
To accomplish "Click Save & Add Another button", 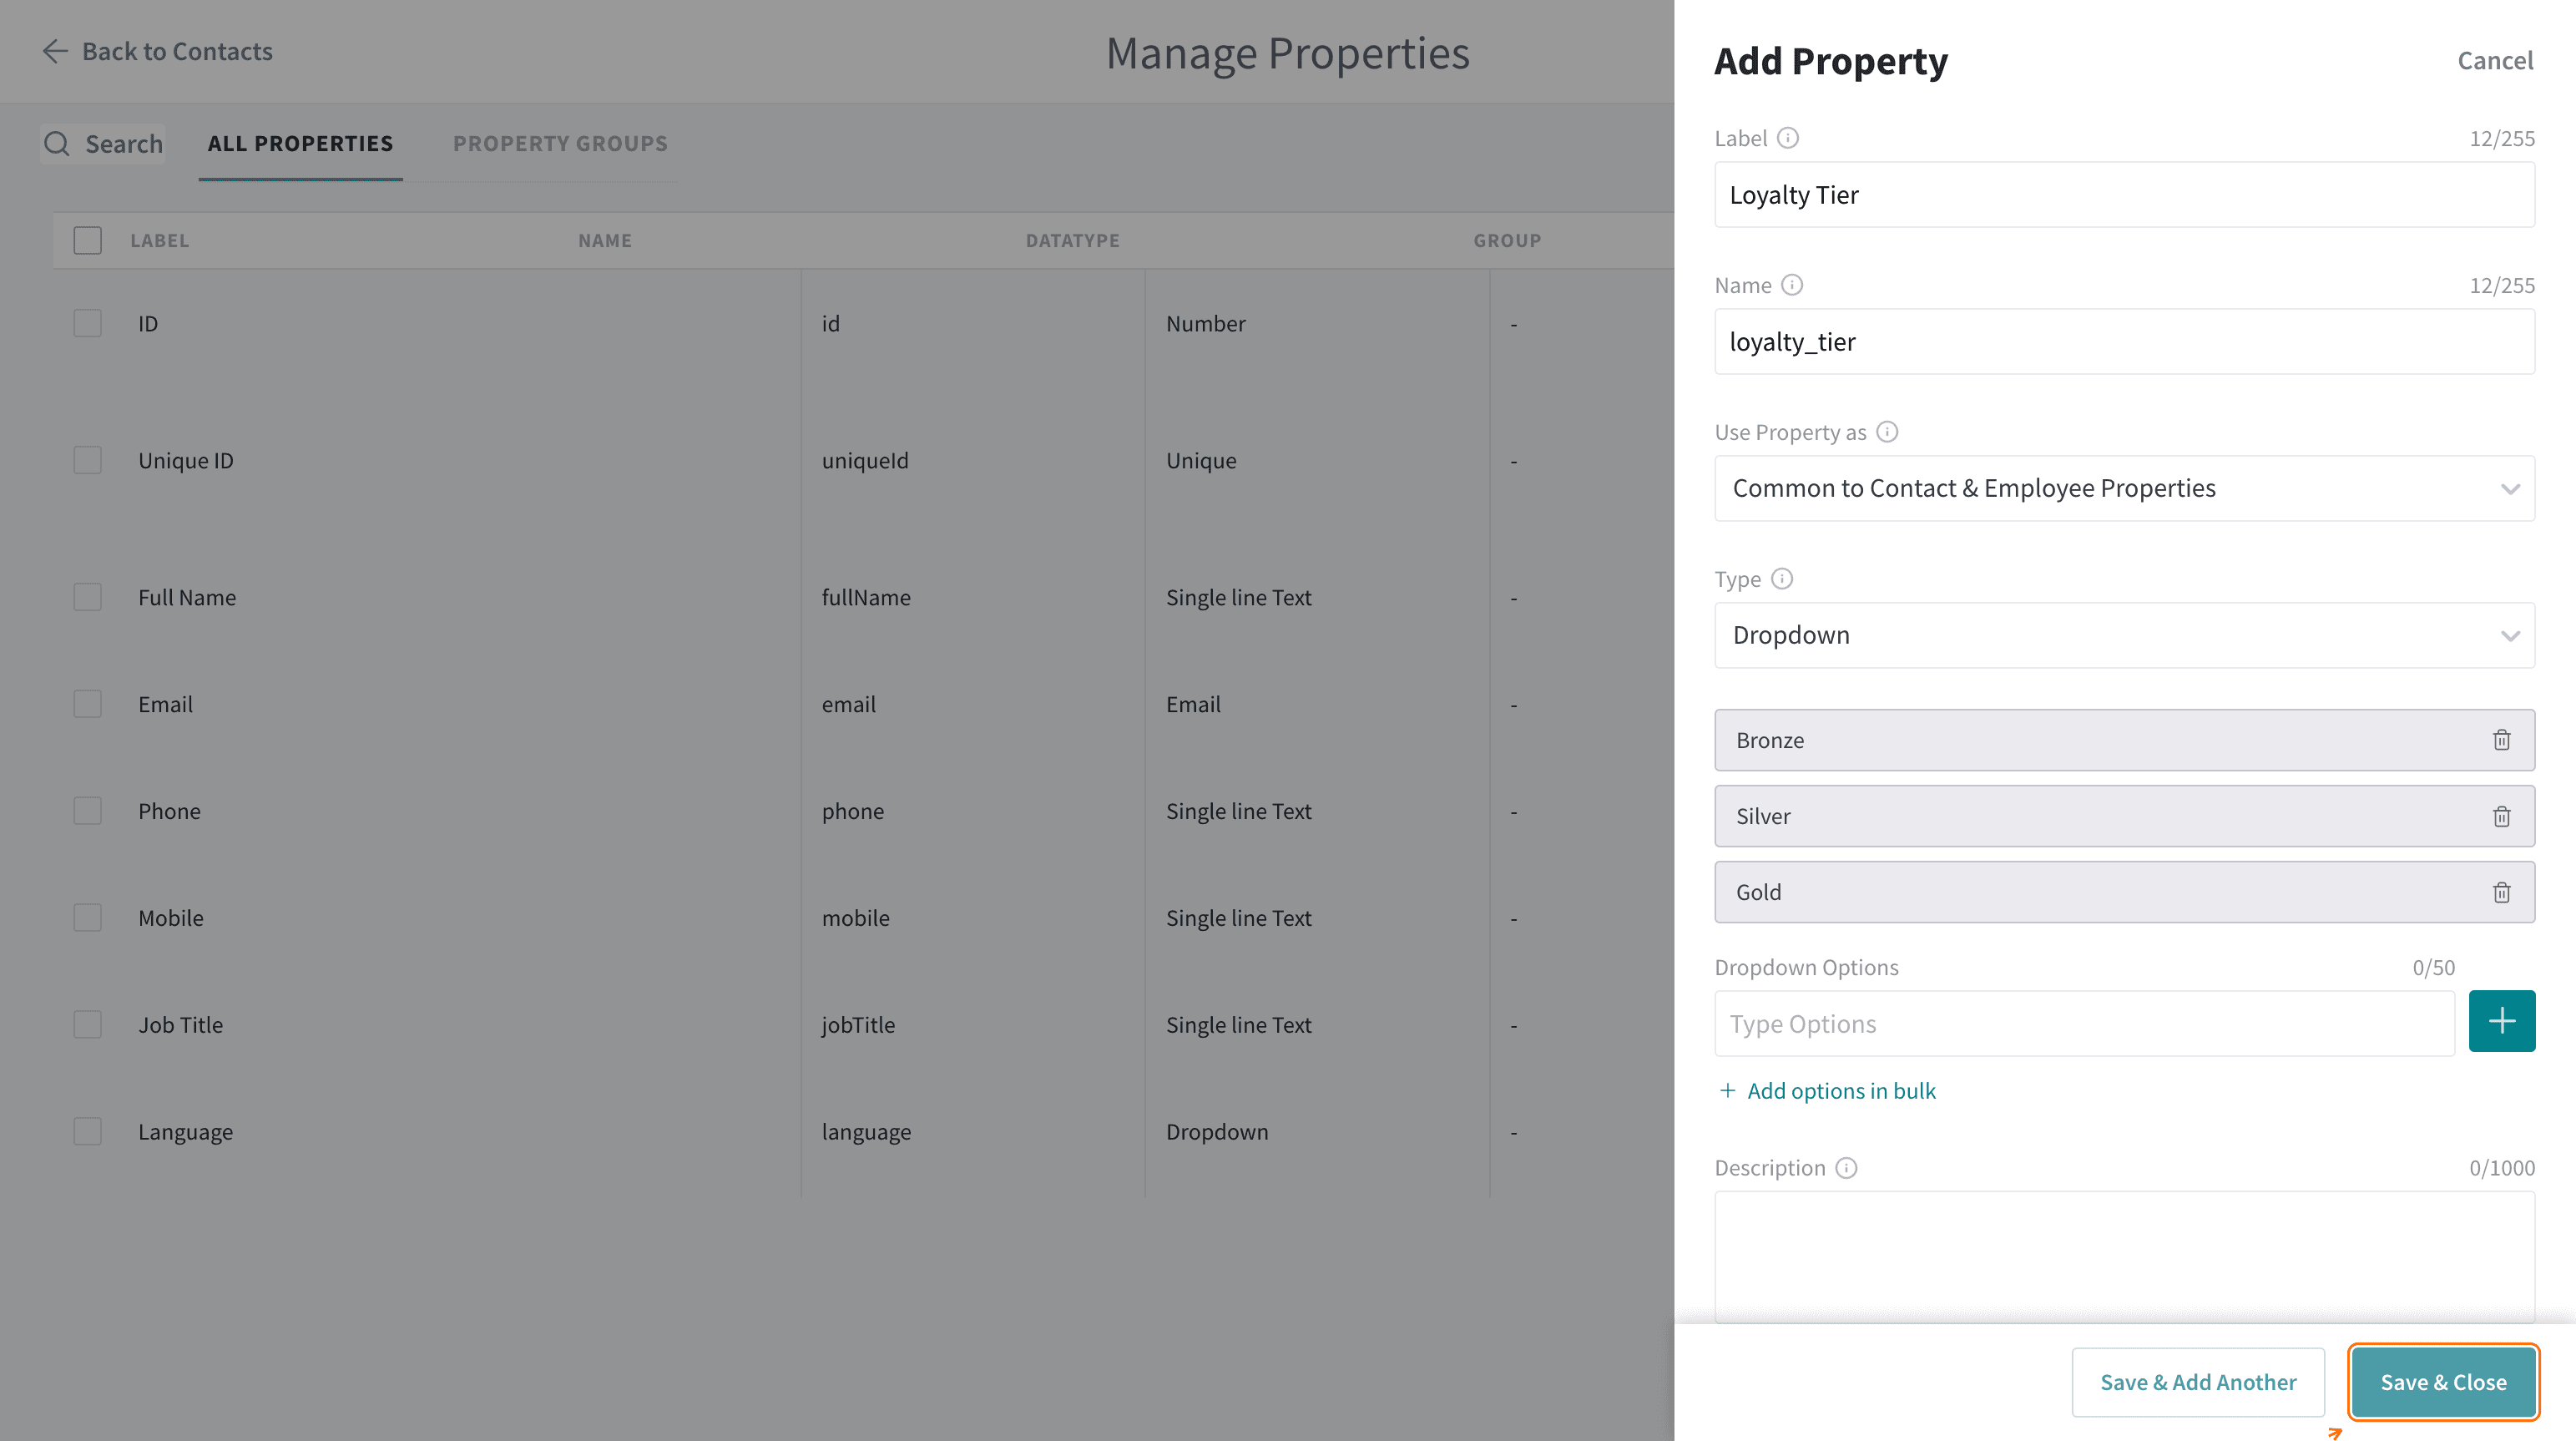I will [x=2198, y=1382].
